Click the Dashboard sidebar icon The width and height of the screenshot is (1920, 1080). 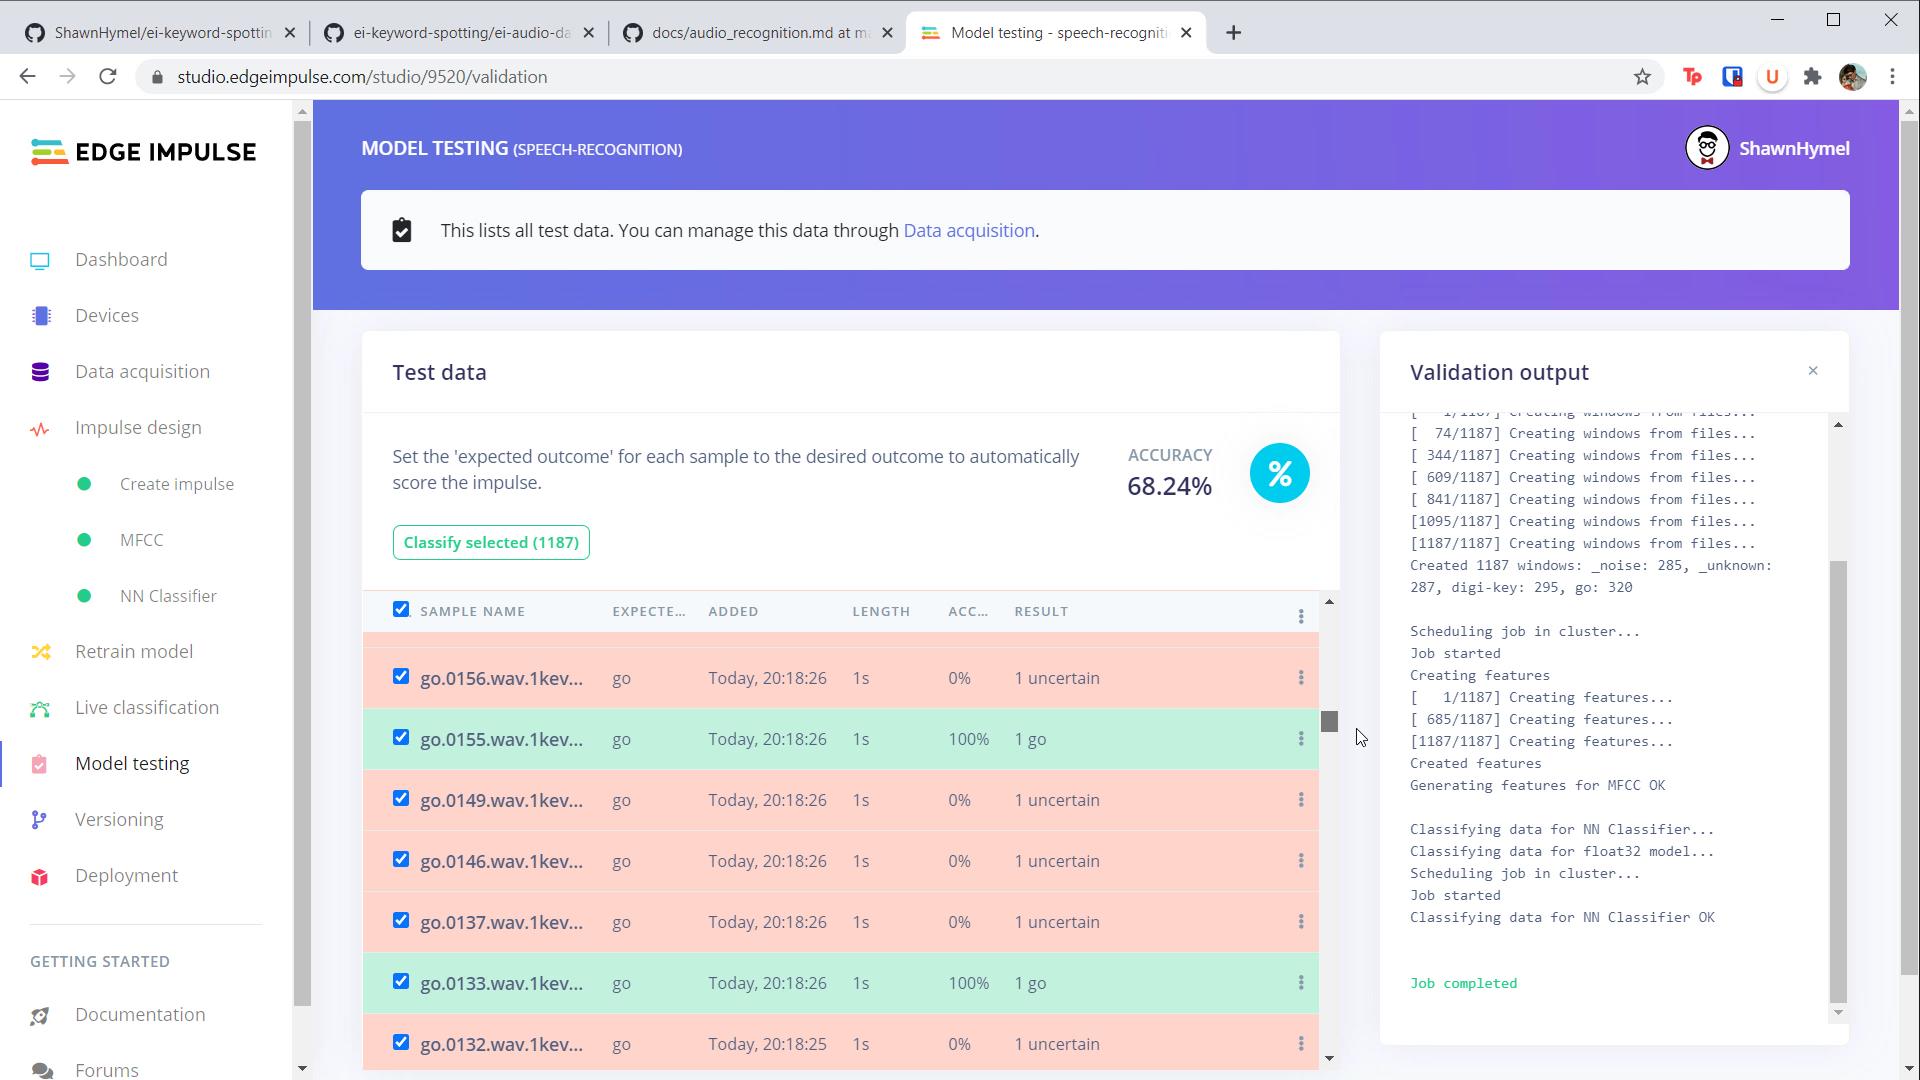[x=41, y=260]
